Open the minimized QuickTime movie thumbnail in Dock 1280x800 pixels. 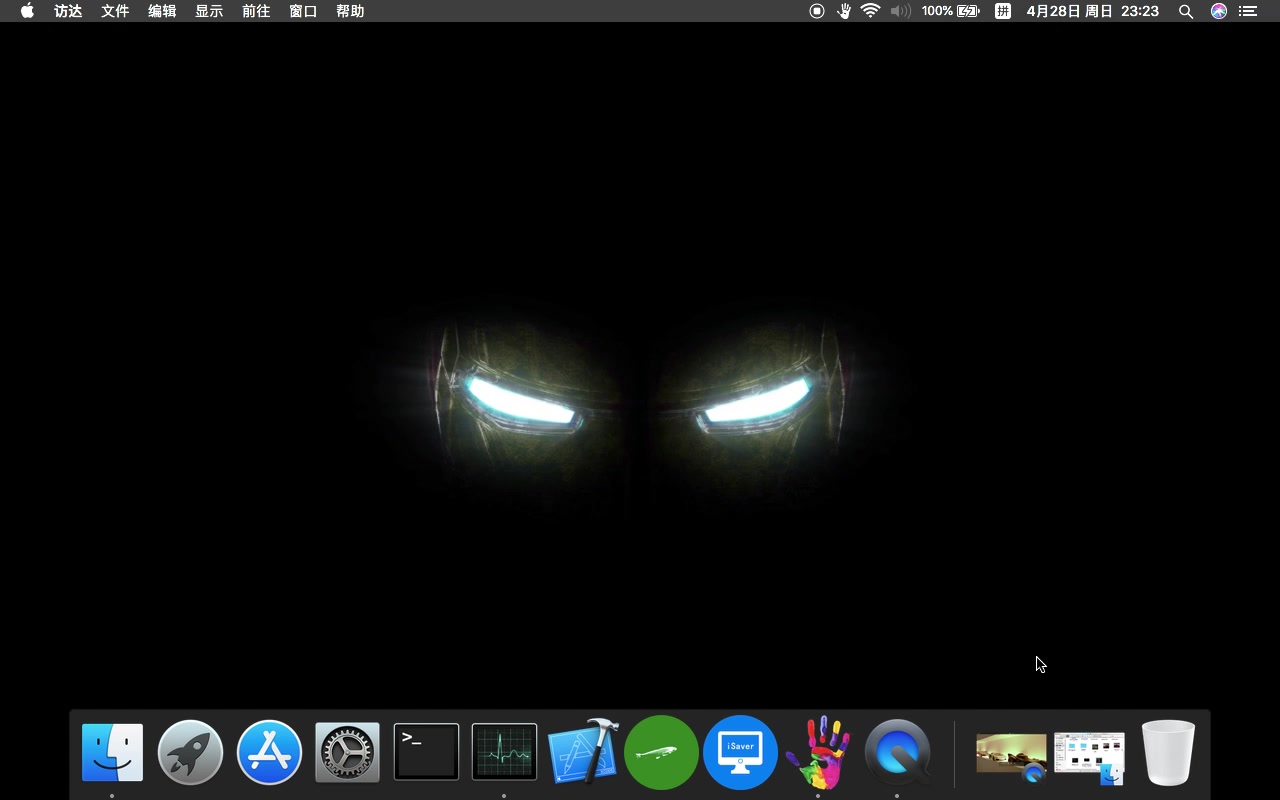click(x=1011, y=757)
